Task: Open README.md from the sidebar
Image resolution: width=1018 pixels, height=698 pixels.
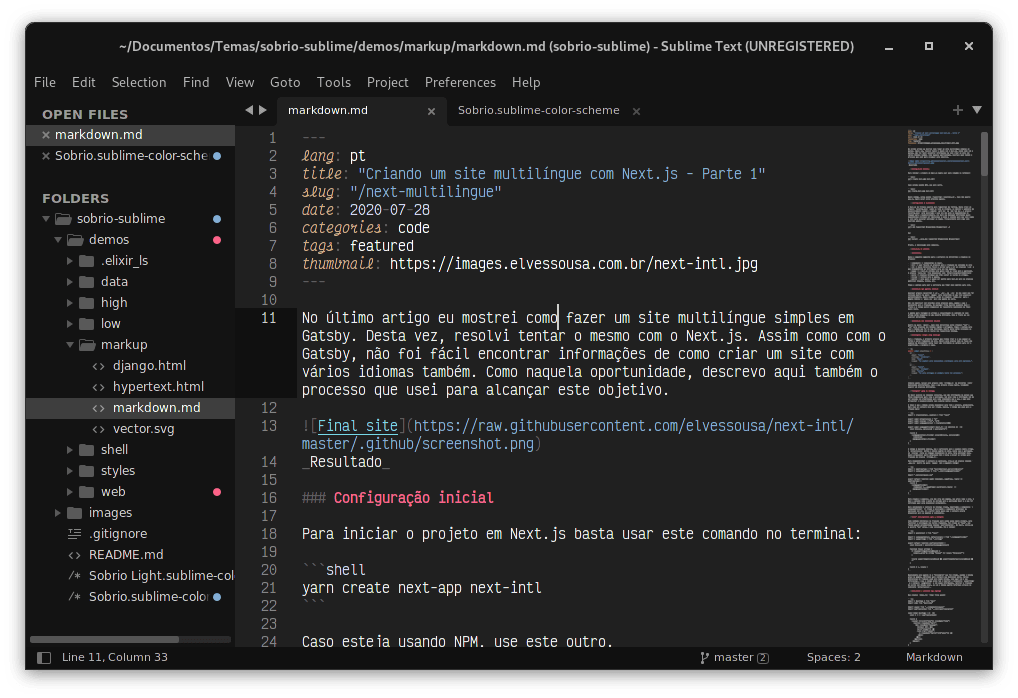Action: click(x=126, y=555)
